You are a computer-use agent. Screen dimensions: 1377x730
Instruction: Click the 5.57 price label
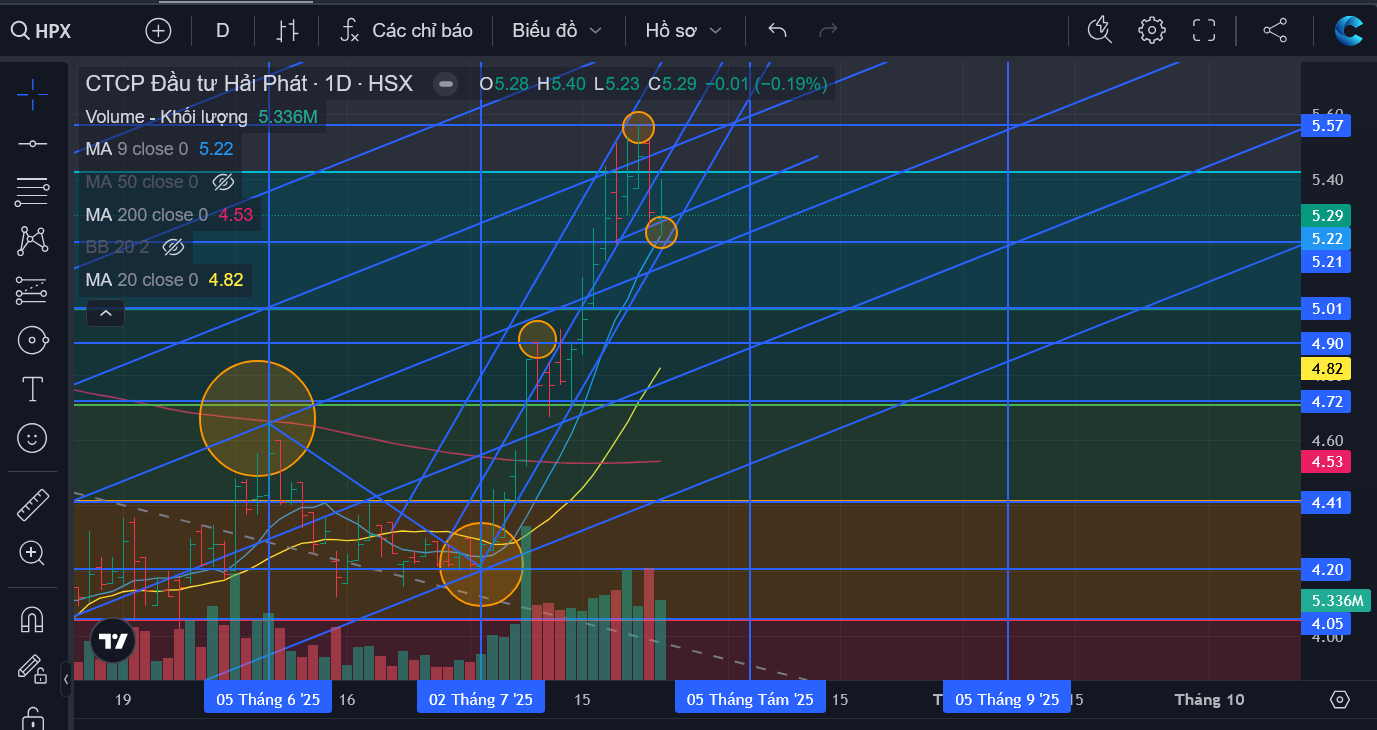(x=1325, y=125)
